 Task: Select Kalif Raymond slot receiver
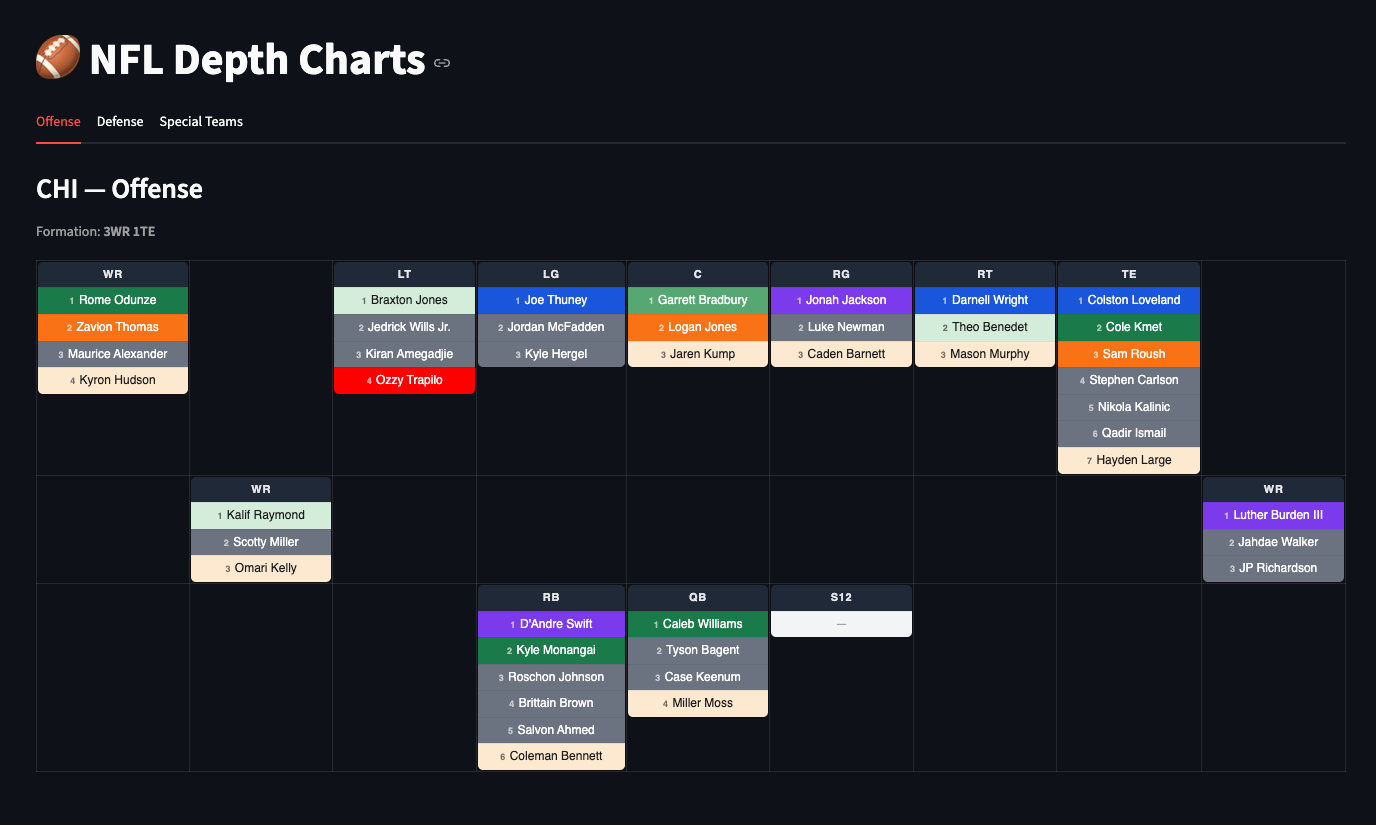[261, 515]
